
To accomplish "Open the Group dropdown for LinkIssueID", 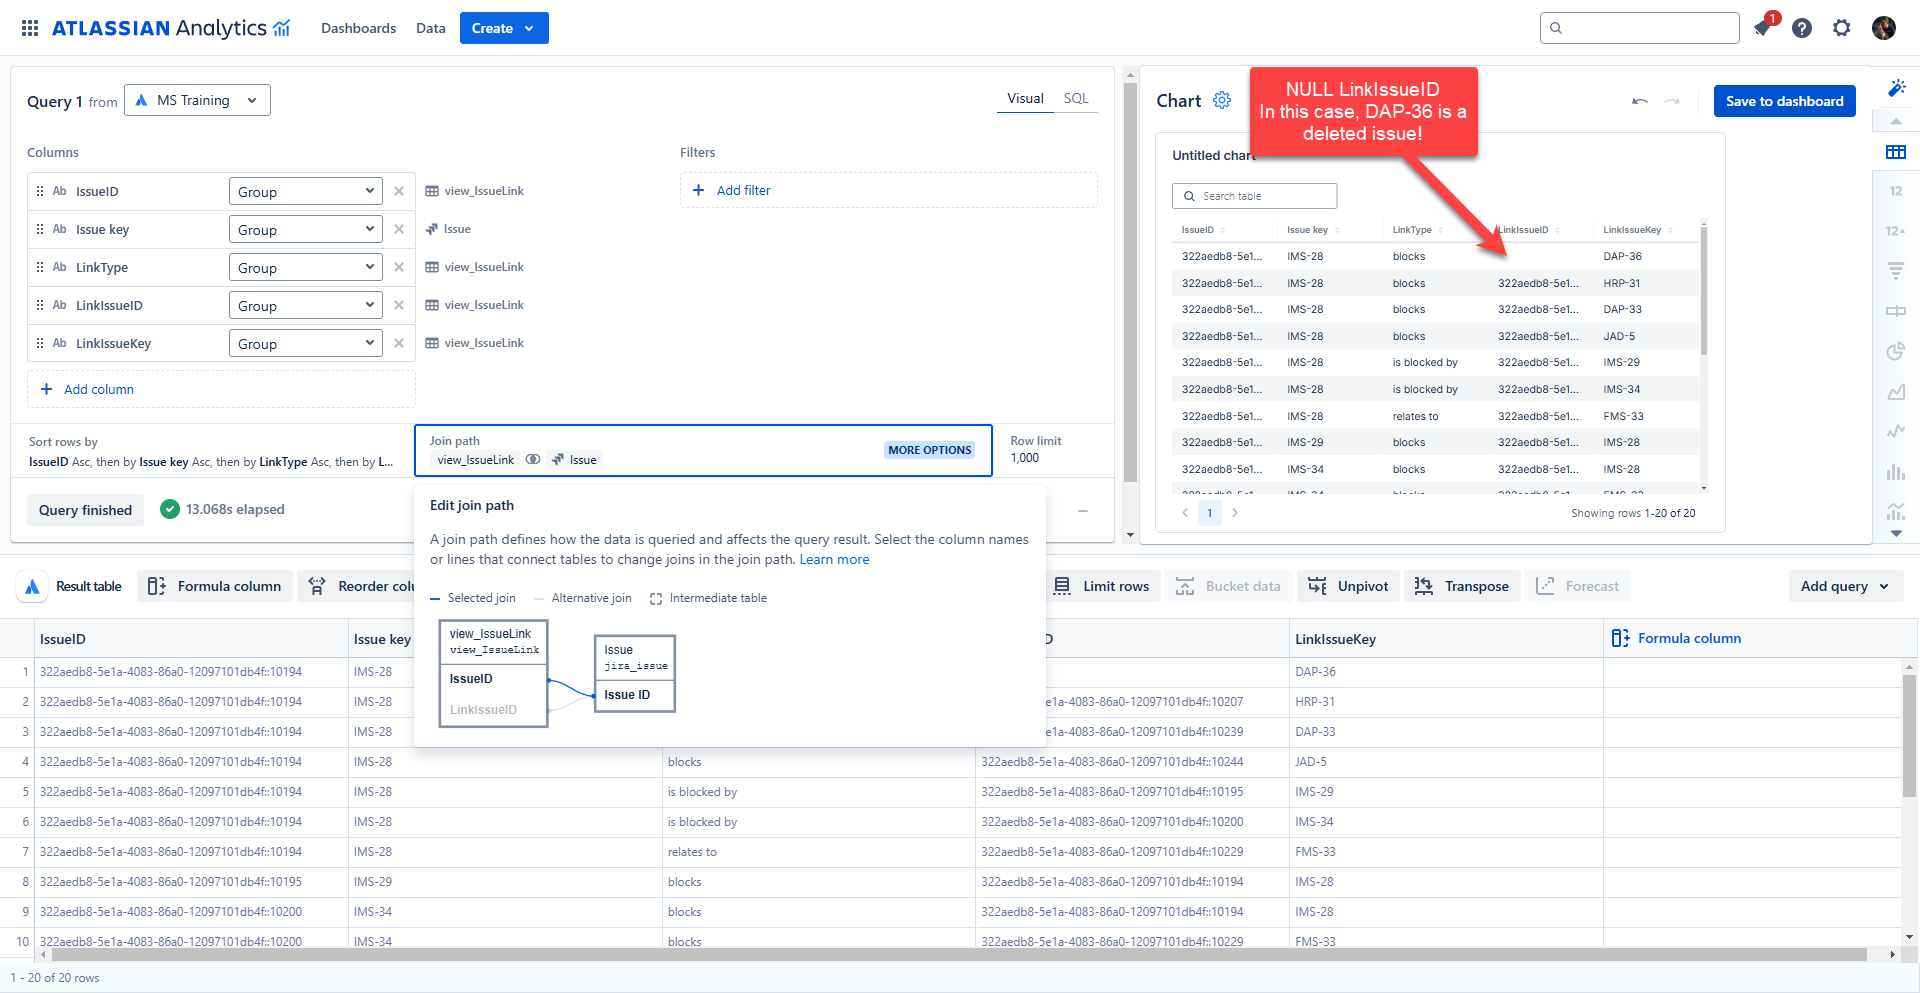I will pyautogui.click(x=306, y=305).
